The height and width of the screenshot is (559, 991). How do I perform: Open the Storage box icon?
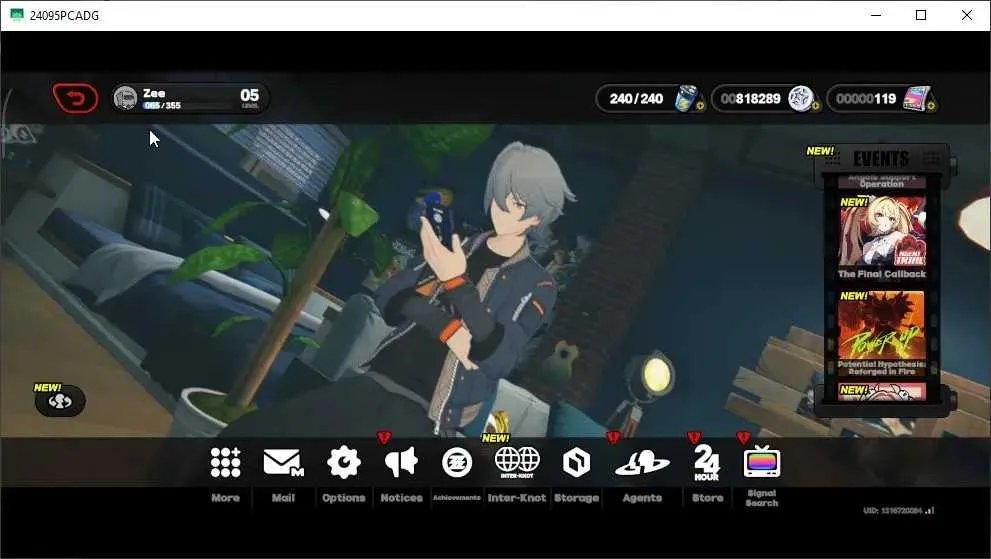[x=576, y=462]
